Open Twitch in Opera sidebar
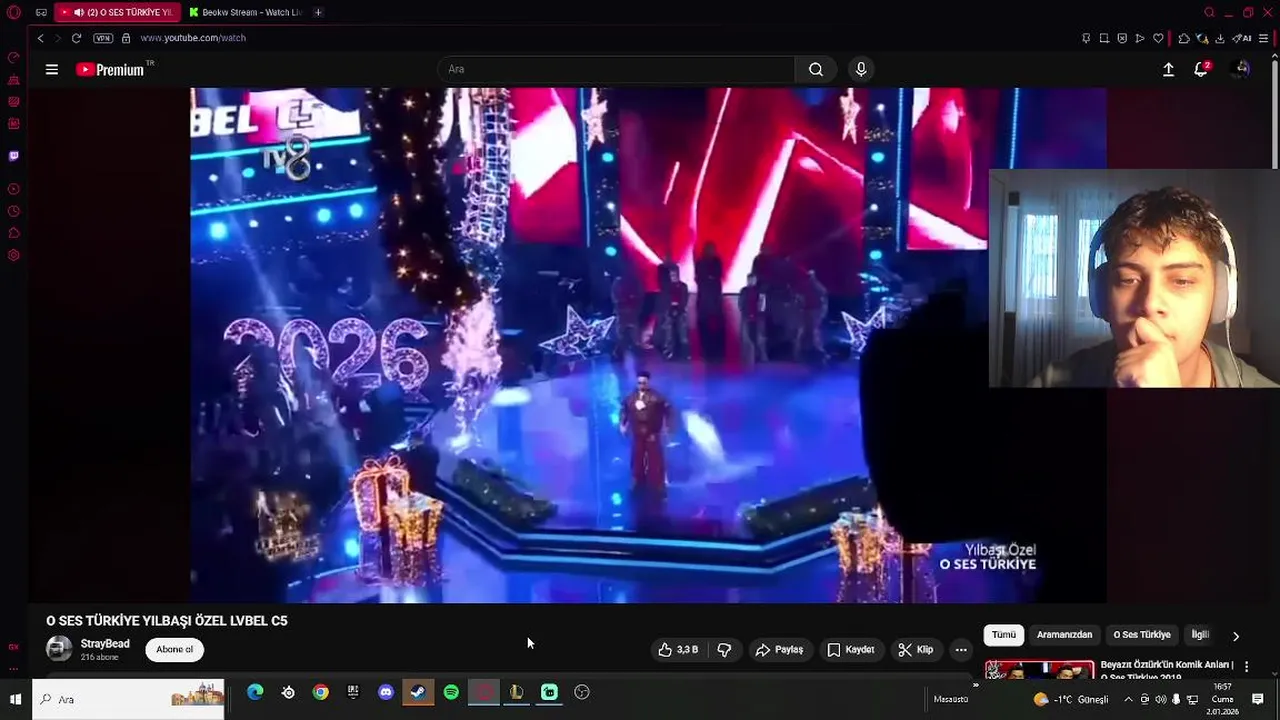Viewport: 1280px width, 720px height. tap(13, 156)
